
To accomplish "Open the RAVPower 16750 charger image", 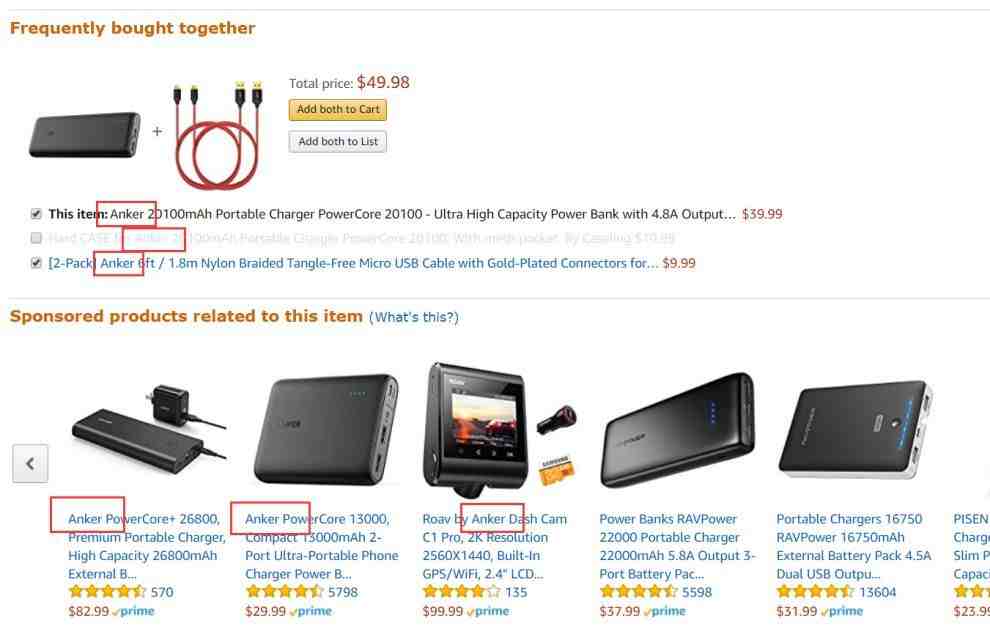I will click(856, 430).
